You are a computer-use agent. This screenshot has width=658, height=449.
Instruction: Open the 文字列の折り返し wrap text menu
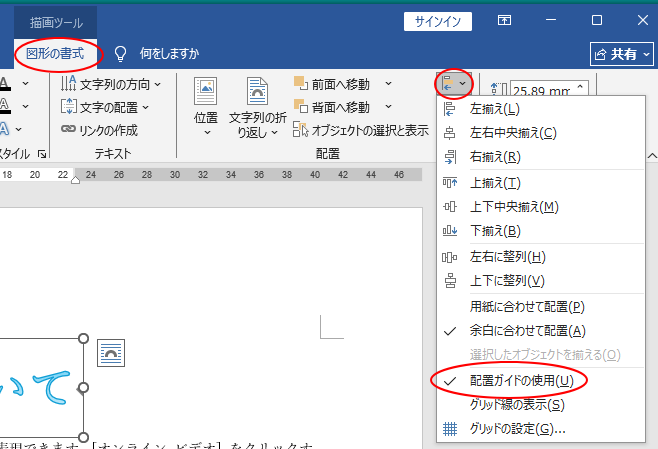click(x=258, y=107)
